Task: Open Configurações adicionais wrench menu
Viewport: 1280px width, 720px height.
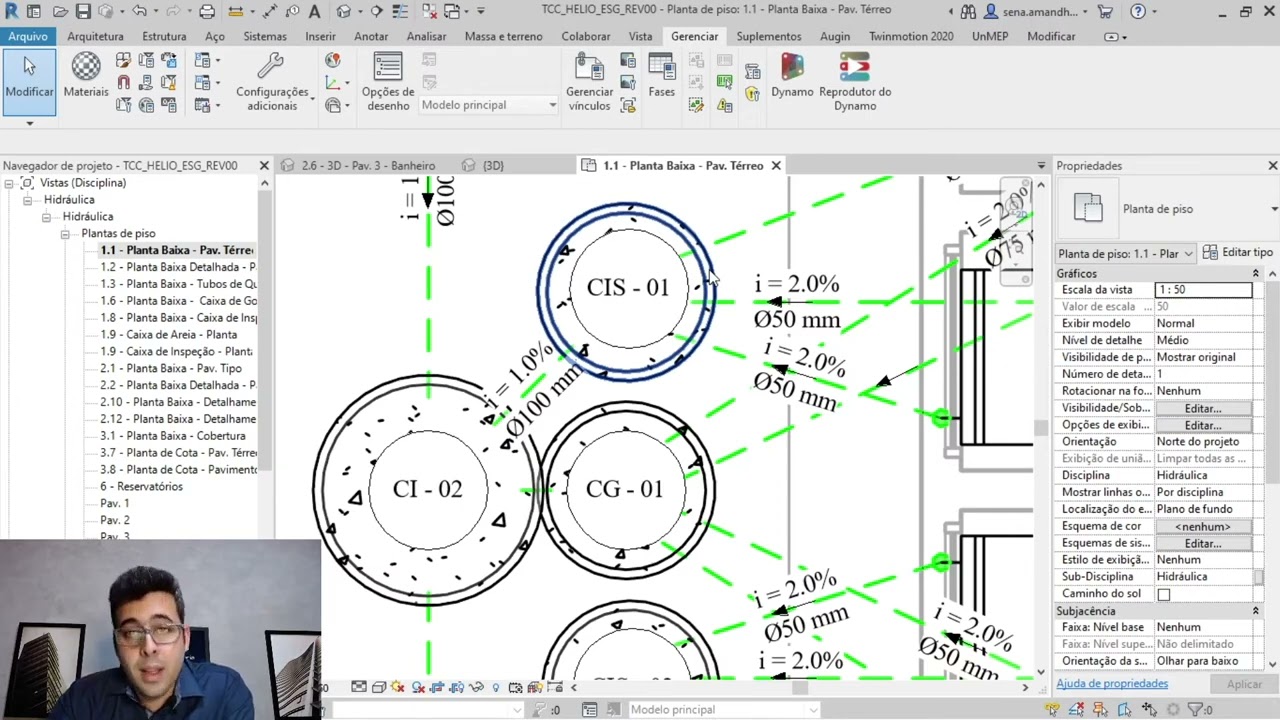Action: click(x=272, y=82)
